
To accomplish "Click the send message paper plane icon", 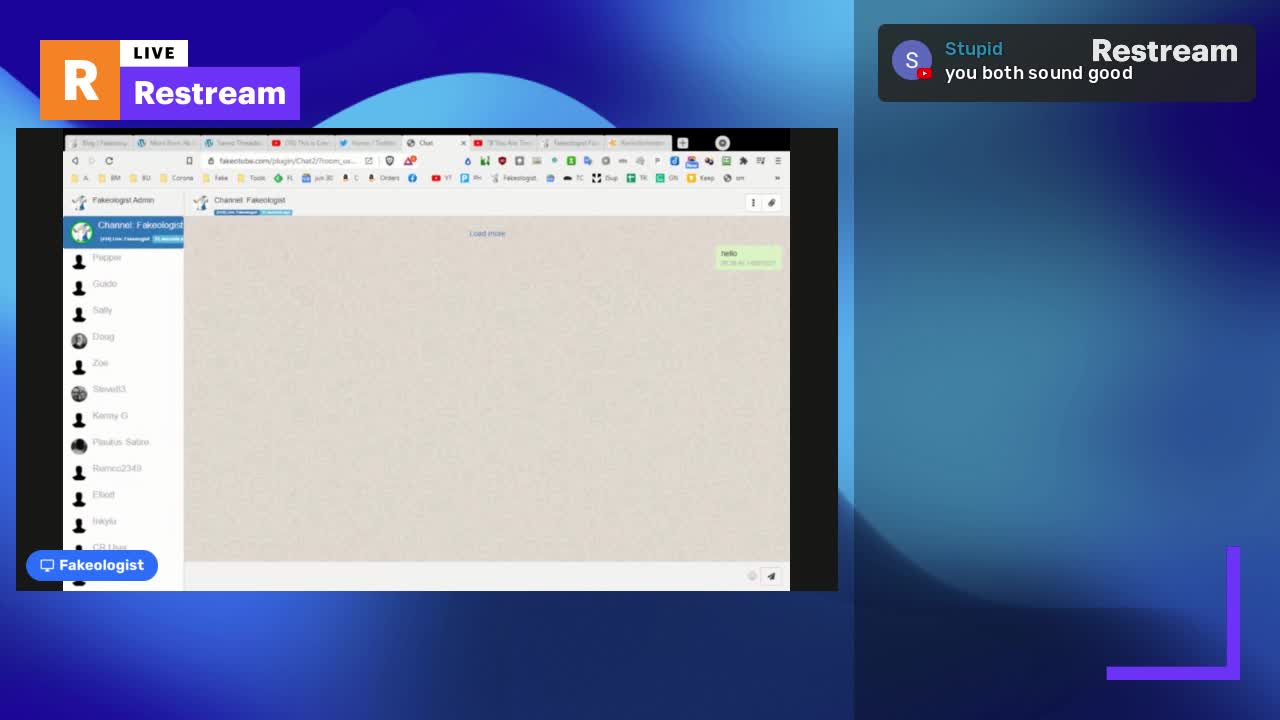I will tap(771, 576).
